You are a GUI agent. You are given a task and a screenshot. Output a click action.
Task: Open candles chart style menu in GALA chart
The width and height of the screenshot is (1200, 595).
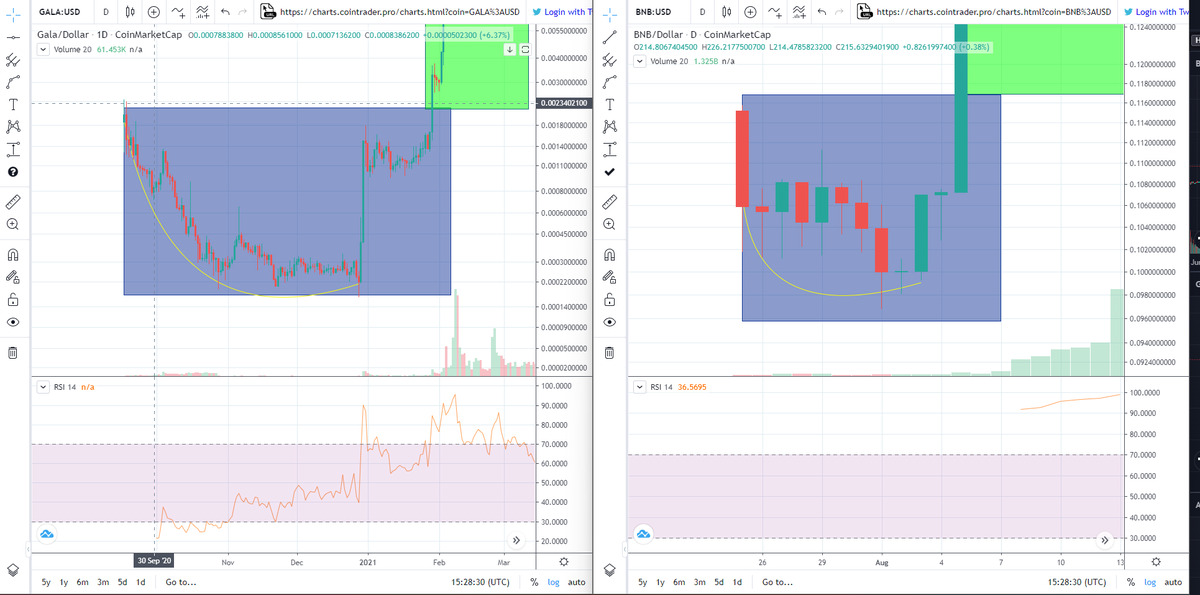[x=131, y=12]
